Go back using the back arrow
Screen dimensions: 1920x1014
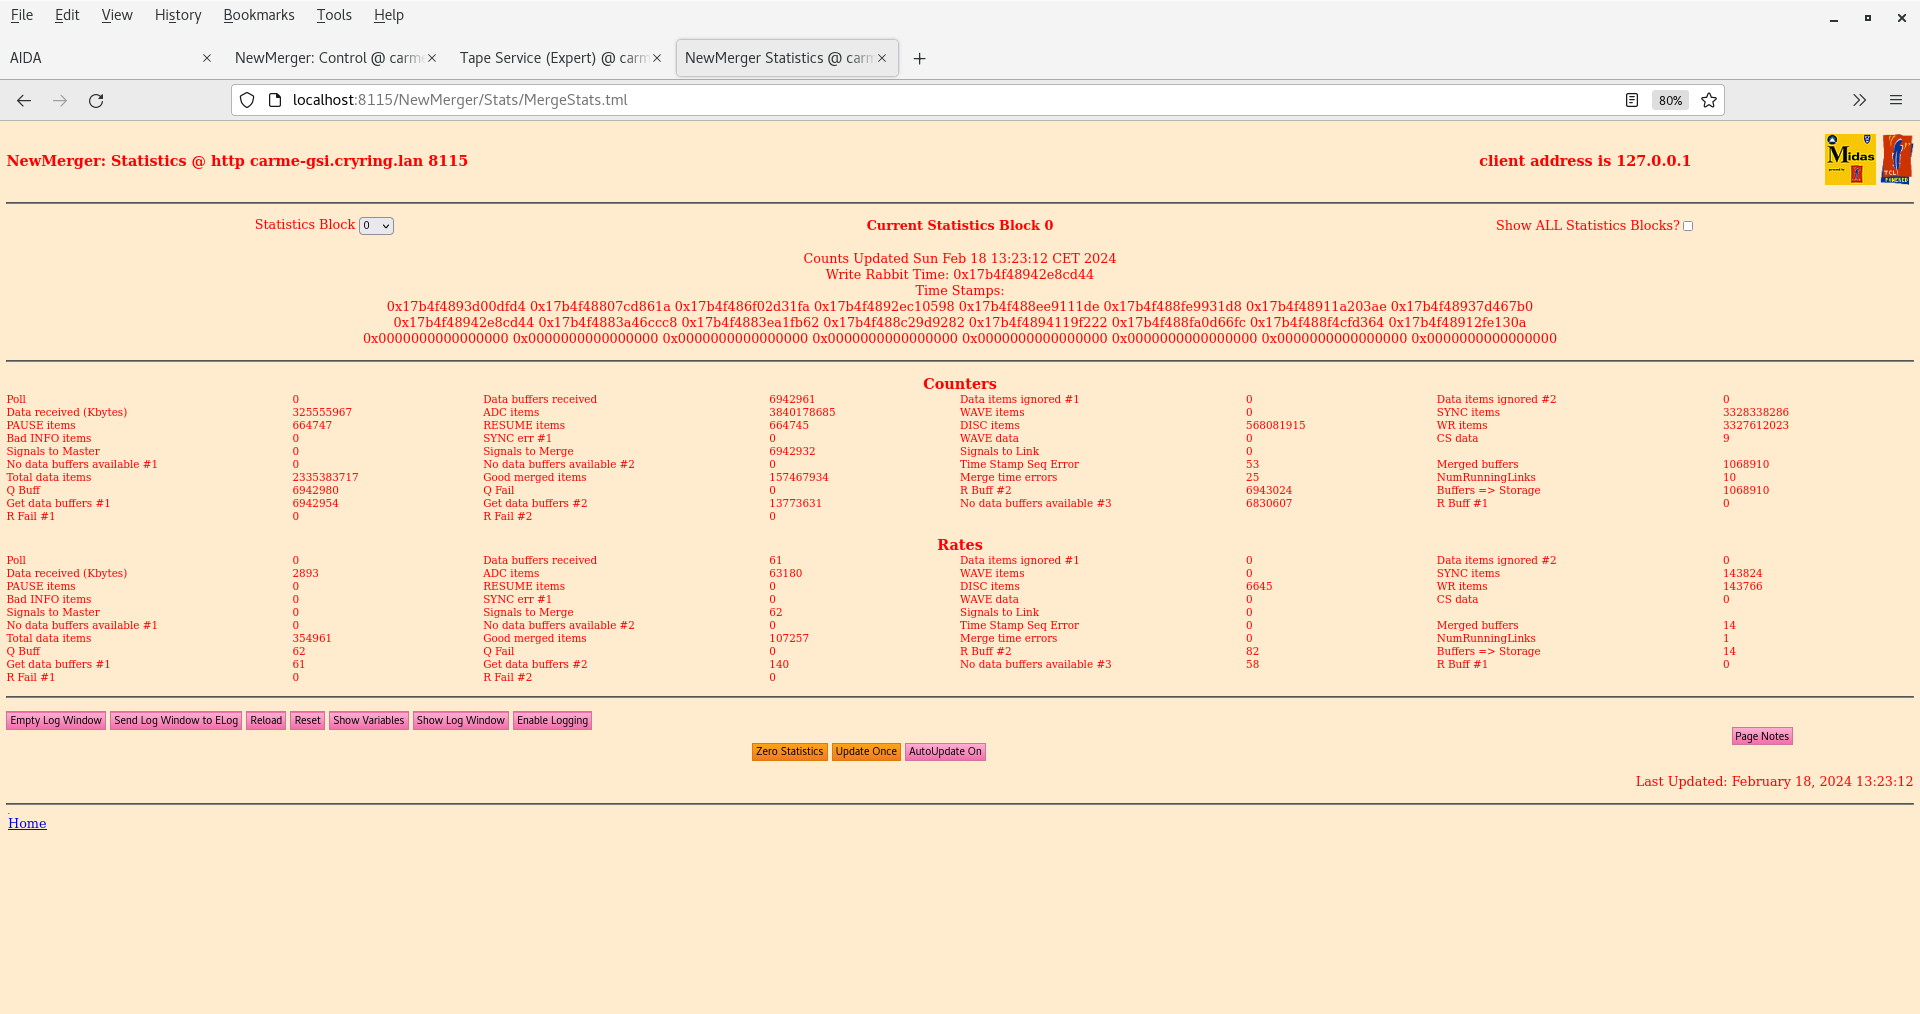(x=24, y=100)
